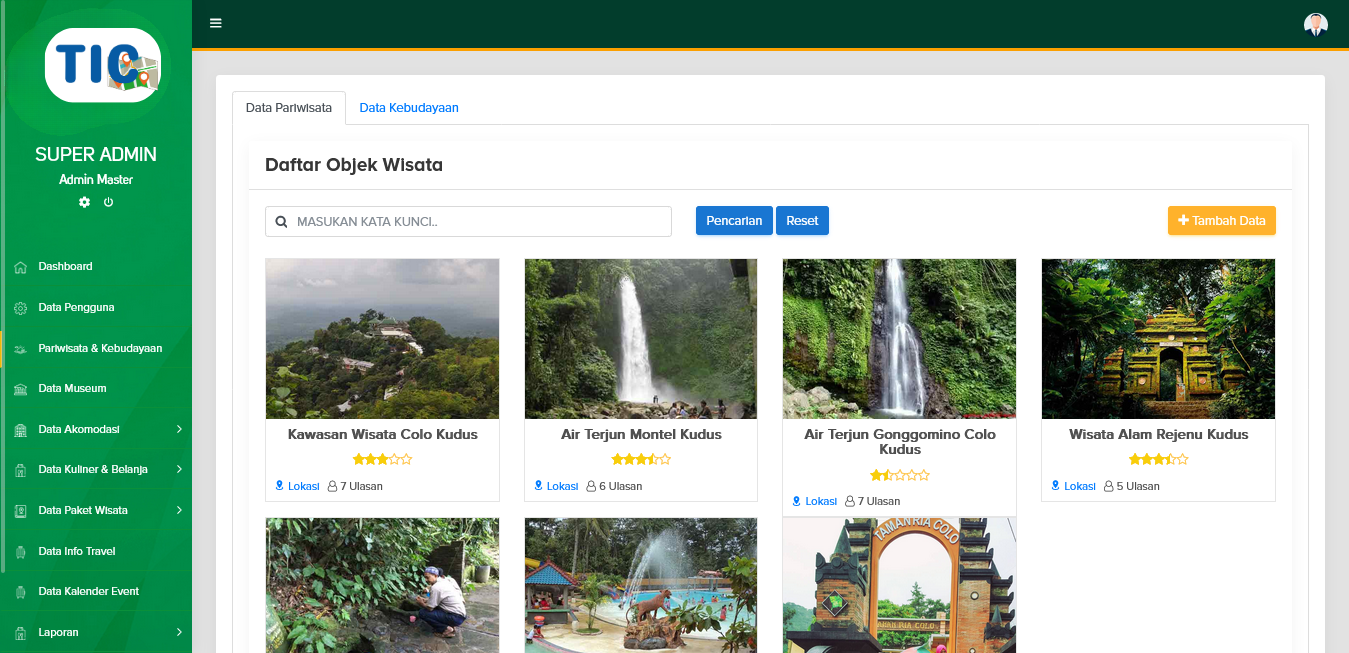Screen dimensions: 1349x653
Task: Click the star rating of Air Terjun Montel Kudus
Action: click(641, 460)
